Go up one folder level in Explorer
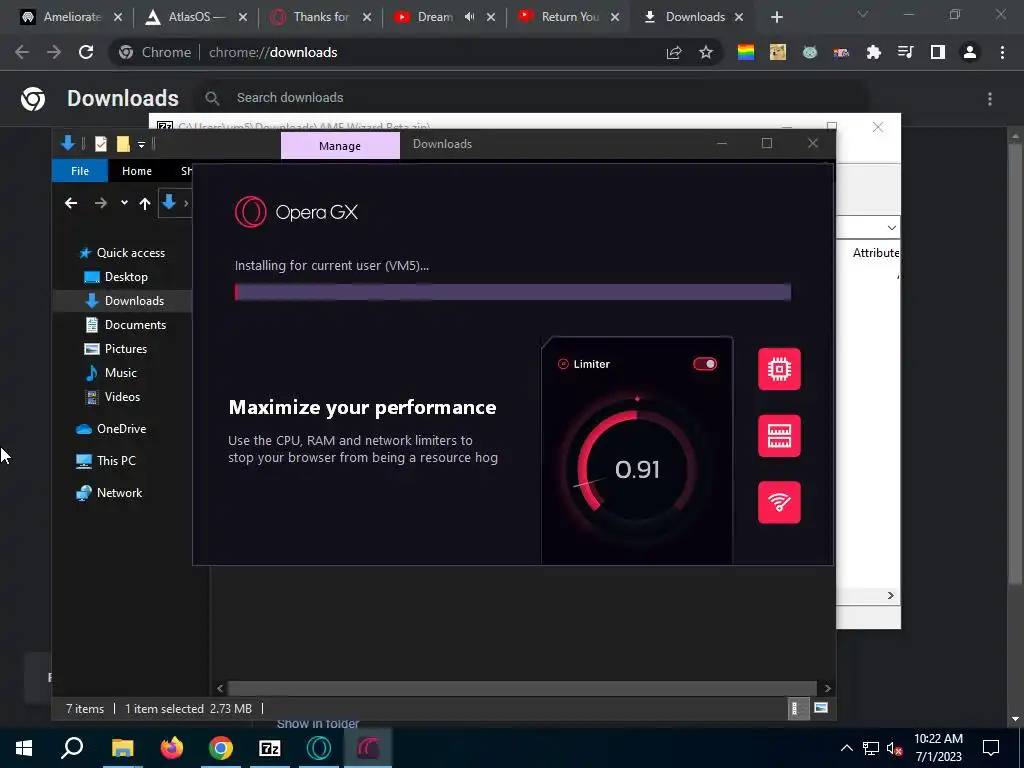Viewport: 1024px width, 768px height. point(144,204)
